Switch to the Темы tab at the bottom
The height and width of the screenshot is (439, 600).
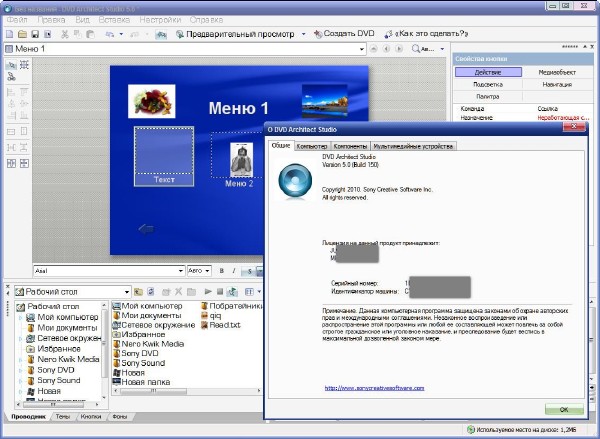click(x=62, y=415)
